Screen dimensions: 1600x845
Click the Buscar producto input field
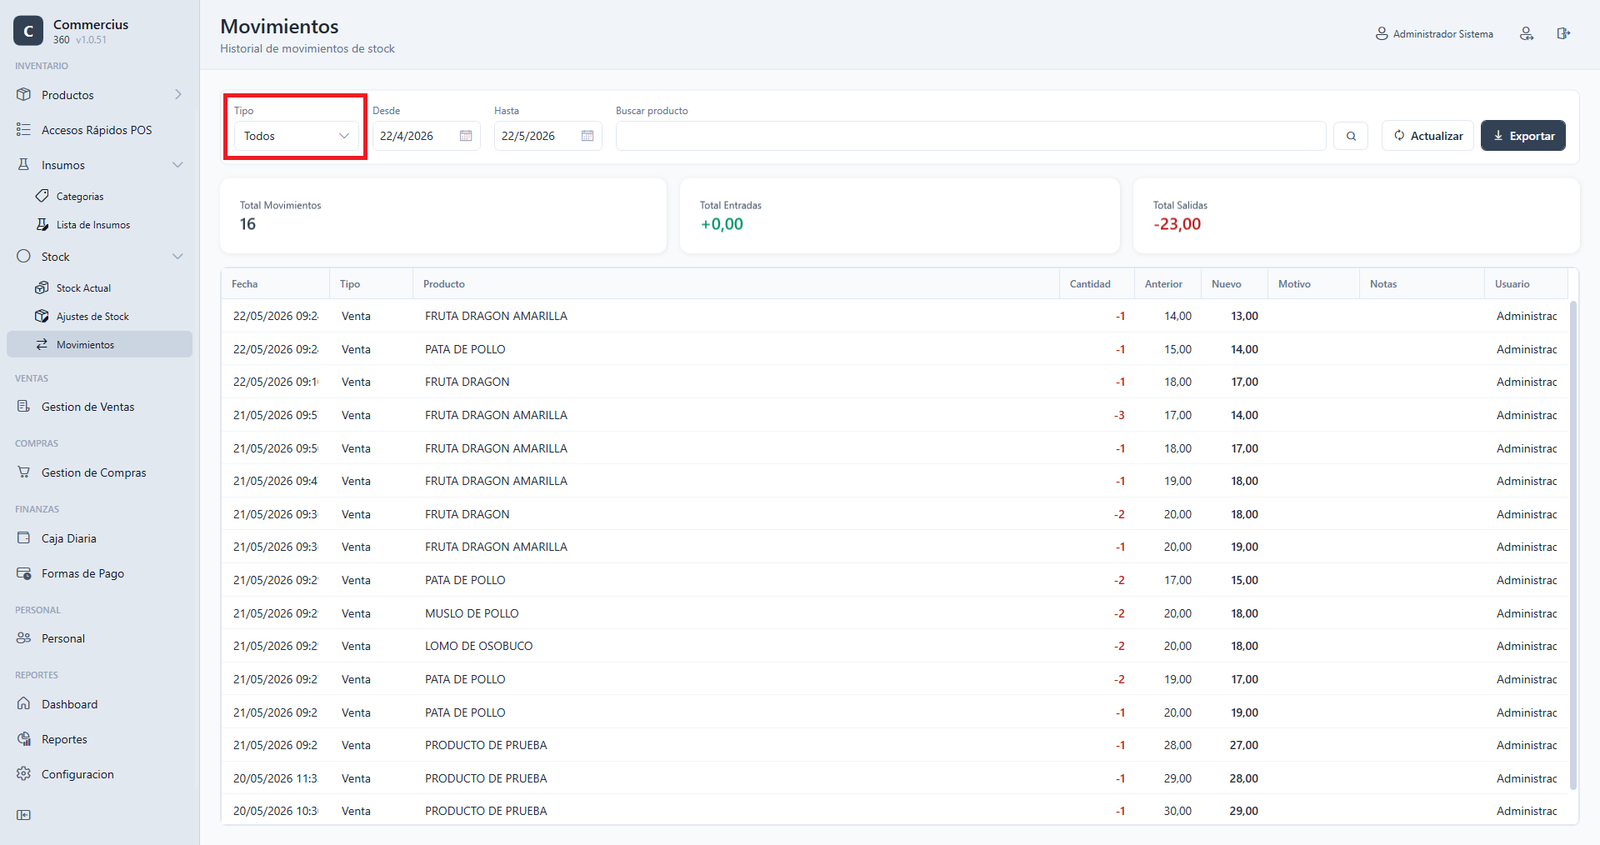[971, 136]
